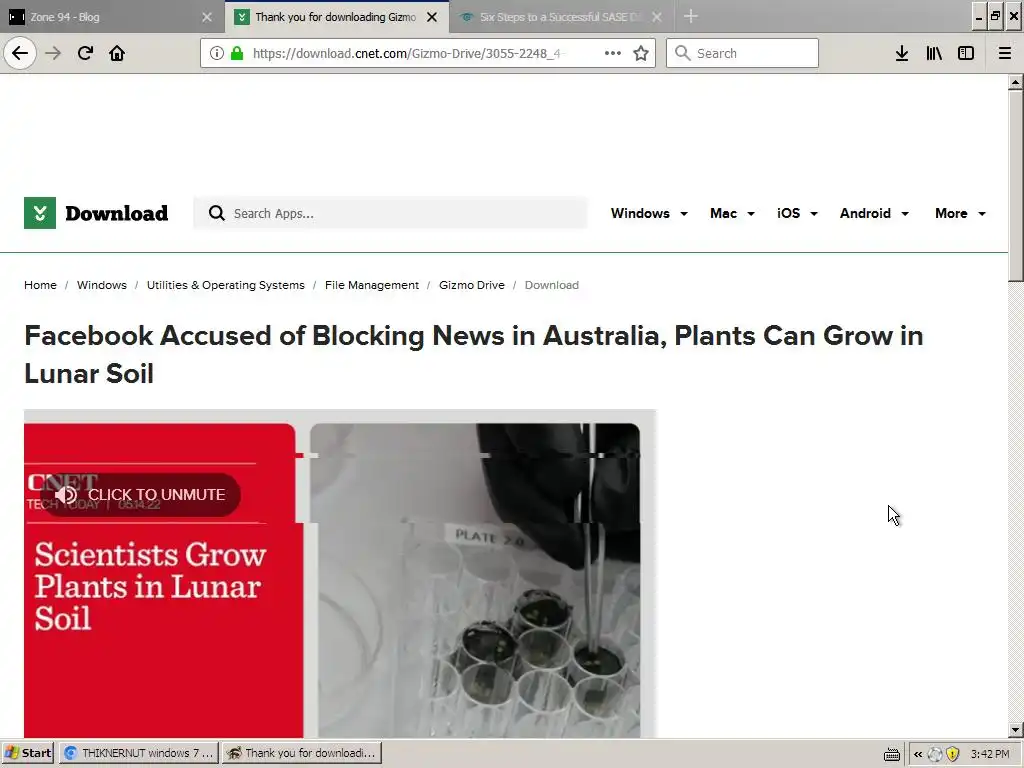1024x768 pixels.
Task: Reload the current page
Action: [x=85, y=53]
